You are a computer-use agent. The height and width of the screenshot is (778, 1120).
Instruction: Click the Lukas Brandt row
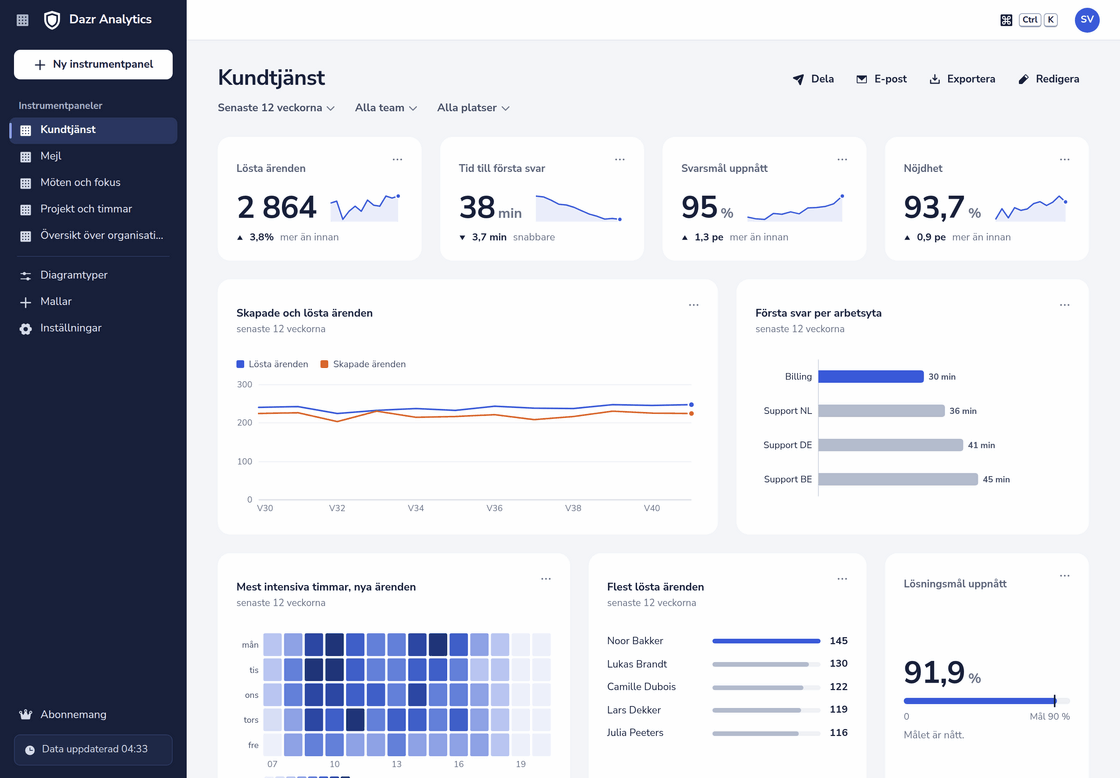[727, 664]
